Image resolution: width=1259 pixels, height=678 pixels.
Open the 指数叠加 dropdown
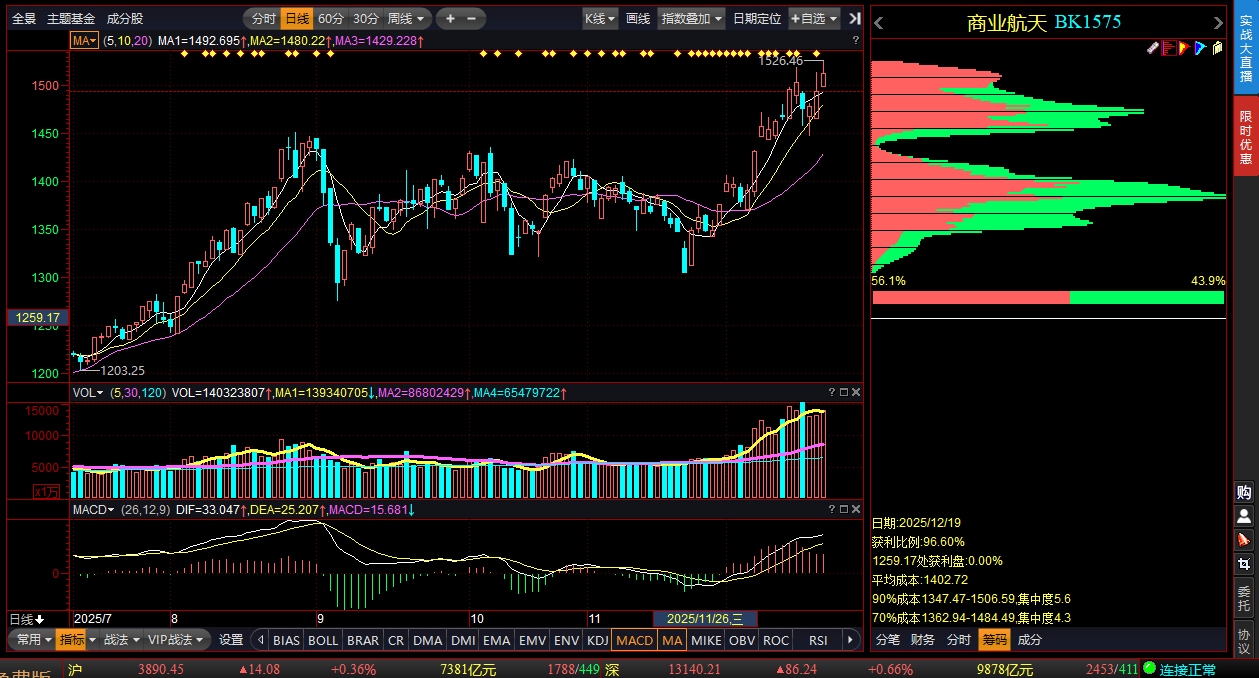691,18
